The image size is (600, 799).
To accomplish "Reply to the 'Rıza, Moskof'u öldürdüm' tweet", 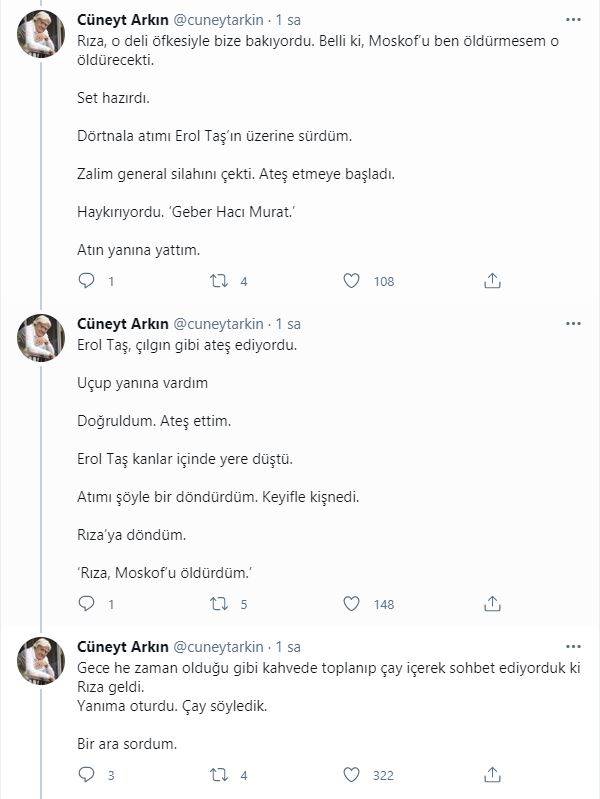I will (x=87, y=604).
